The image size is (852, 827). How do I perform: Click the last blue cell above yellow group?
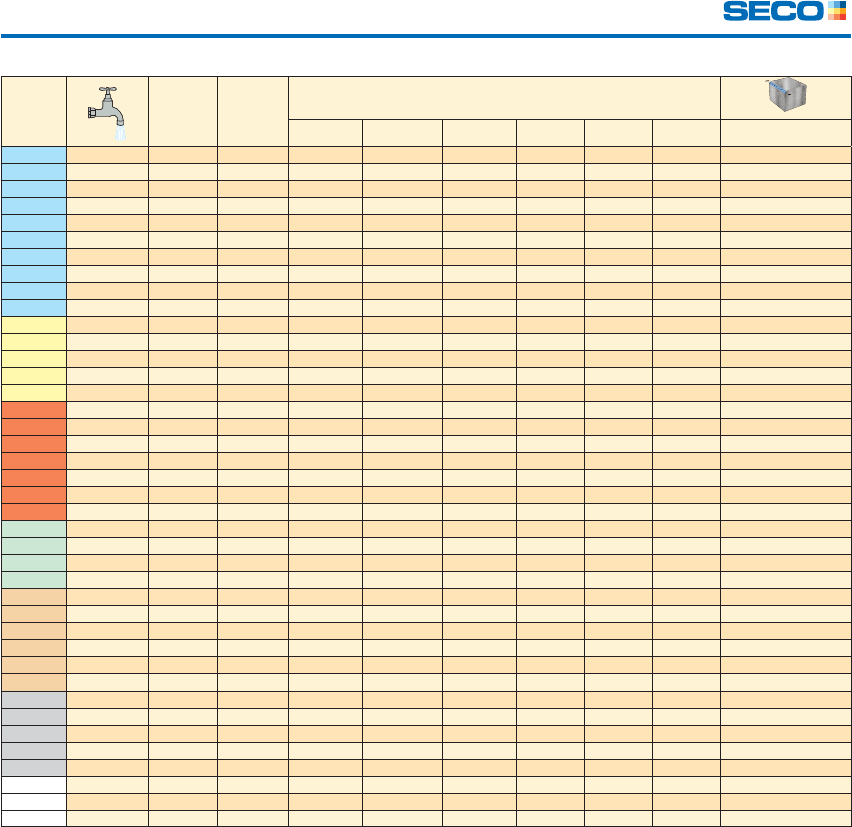click(x=34, y=307)
